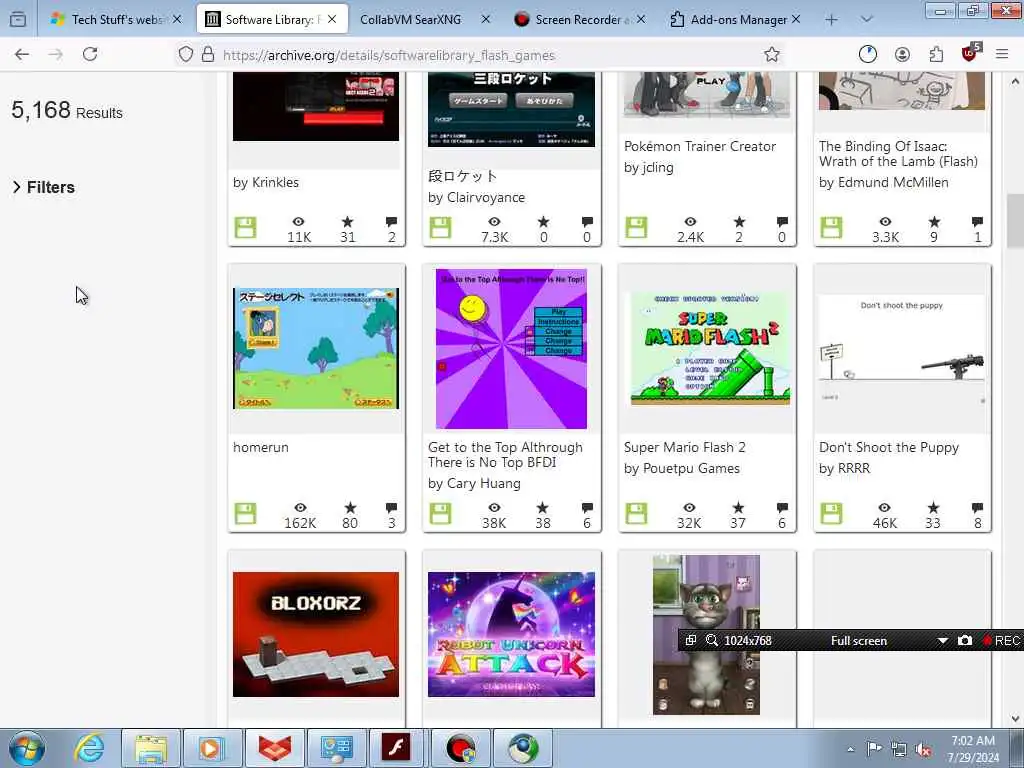
Task: Bookmark this page with the star icon
Action: (772, 55)
